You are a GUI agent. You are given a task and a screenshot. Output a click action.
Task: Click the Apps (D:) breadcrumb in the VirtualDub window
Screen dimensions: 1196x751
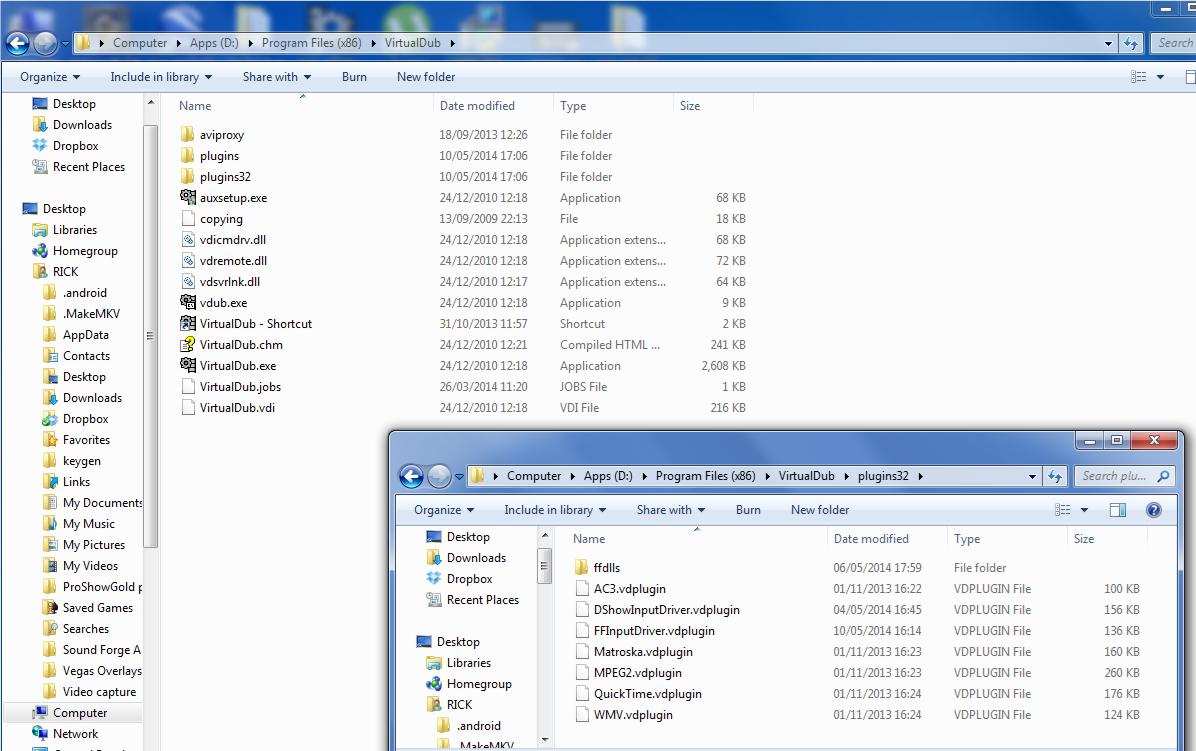coord(214,43)
